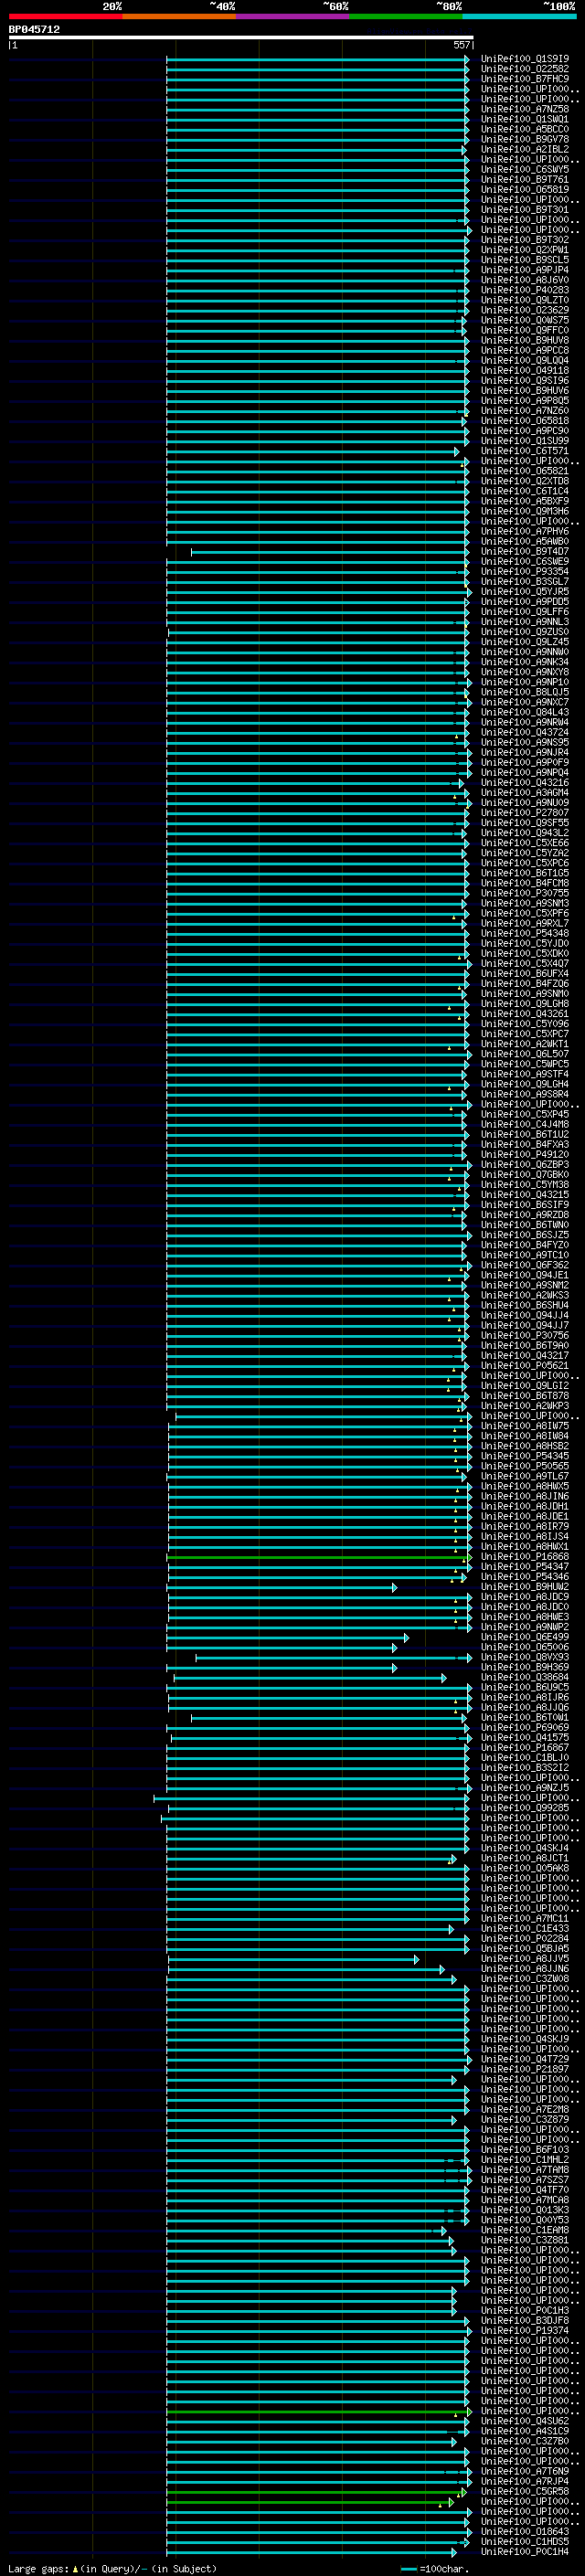Click the green alignment bar for UniRef100_P16868

click(x=318, y=1558)
